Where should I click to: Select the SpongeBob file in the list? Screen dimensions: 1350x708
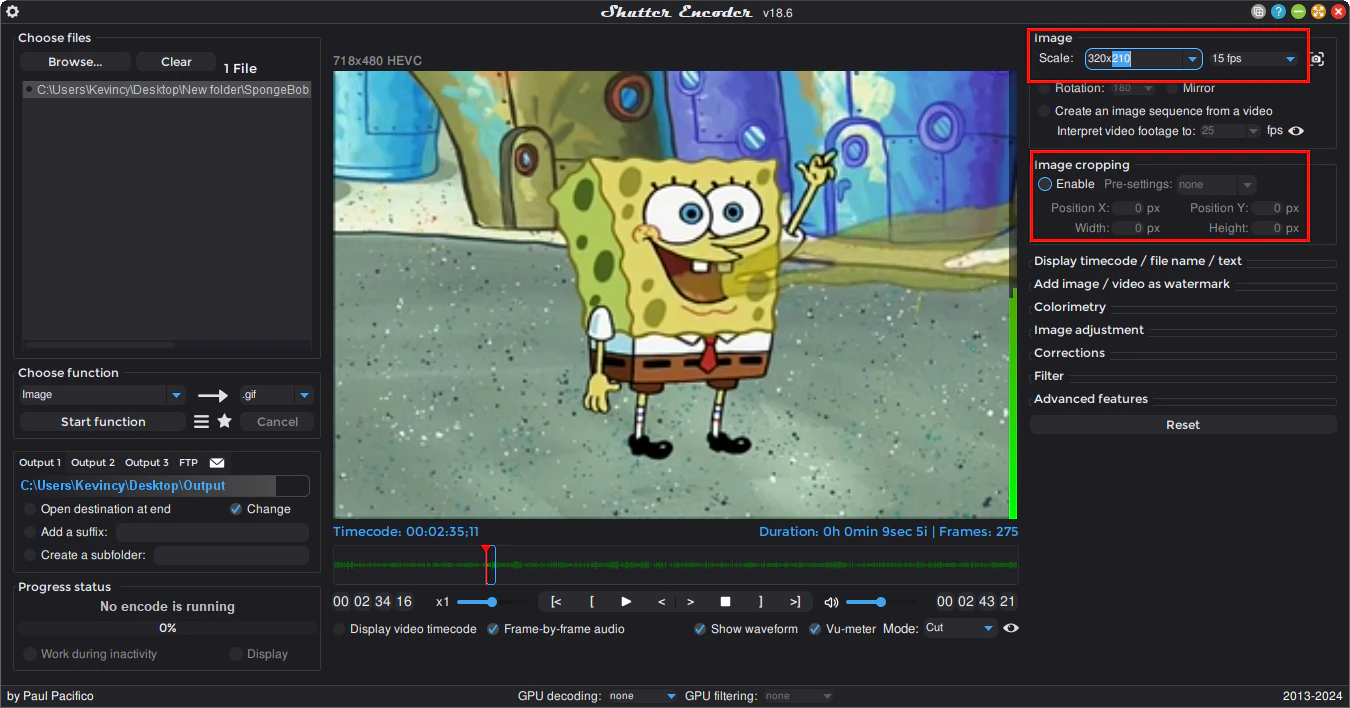pos(167,90)
